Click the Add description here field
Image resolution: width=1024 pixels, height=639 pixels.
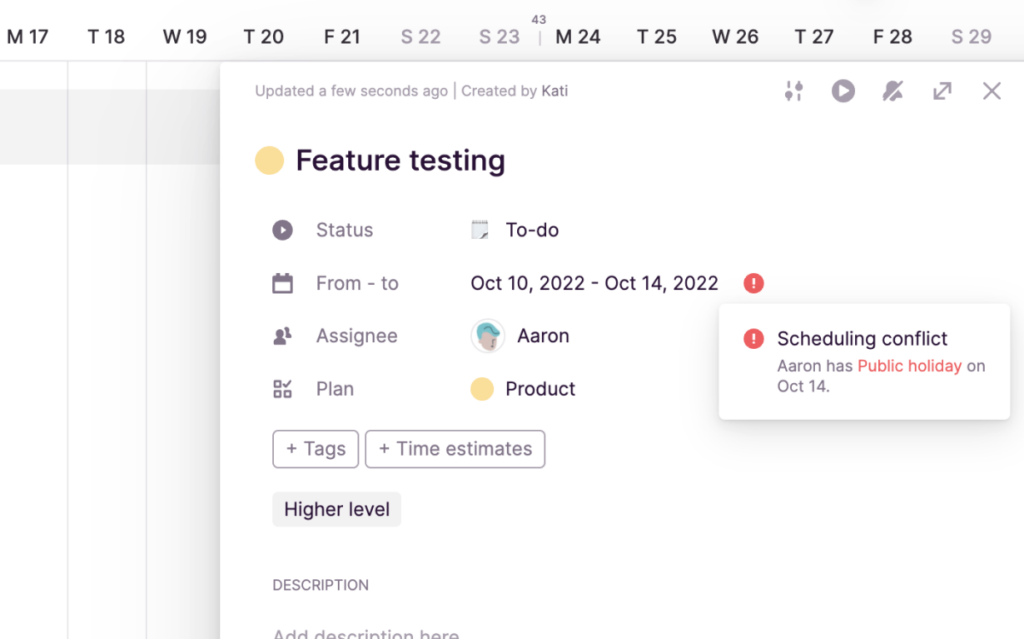tap(365, 632)
